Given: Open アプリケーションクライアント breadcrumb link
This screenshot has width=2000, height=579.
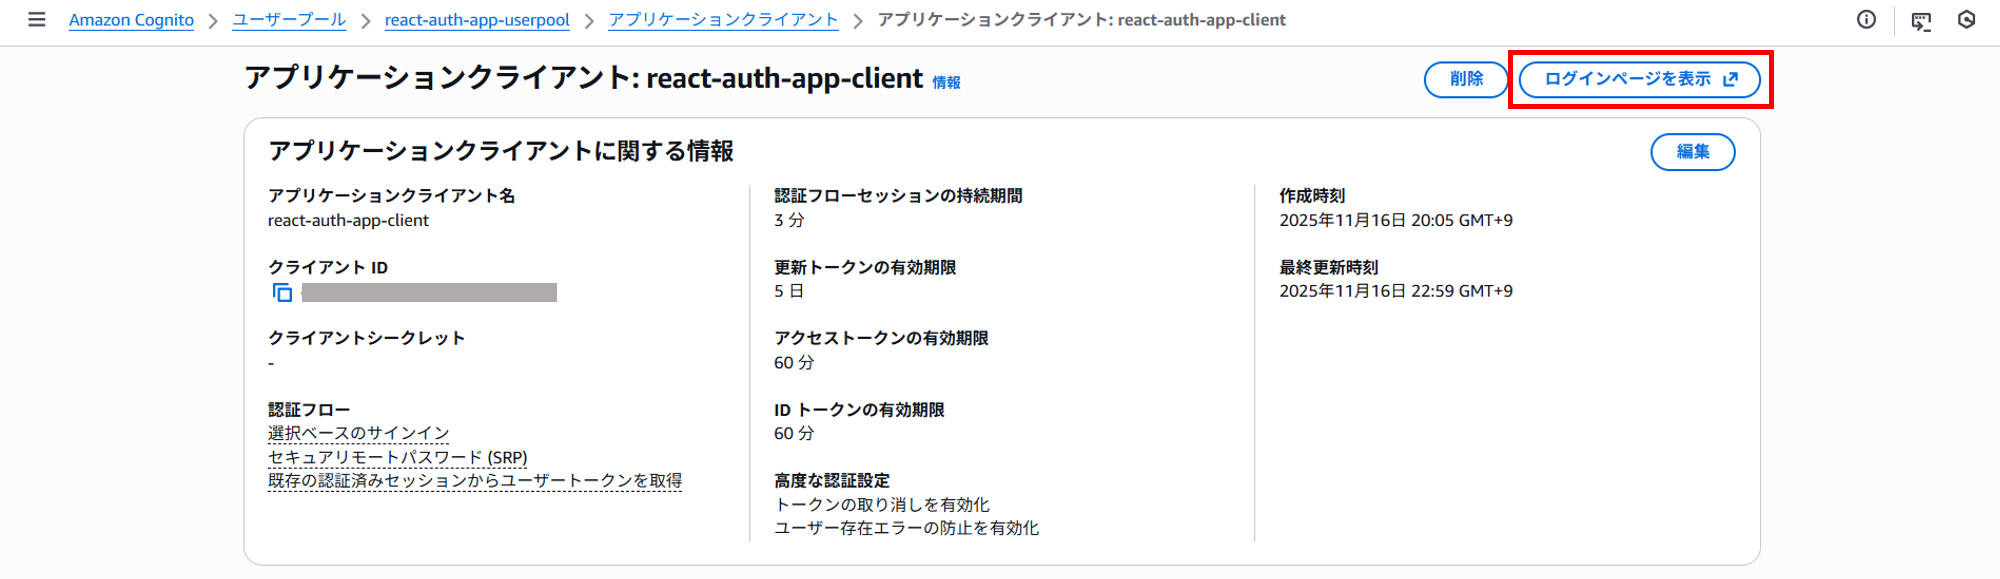Looking at the screenshot, I should click(x=723, y=20).
